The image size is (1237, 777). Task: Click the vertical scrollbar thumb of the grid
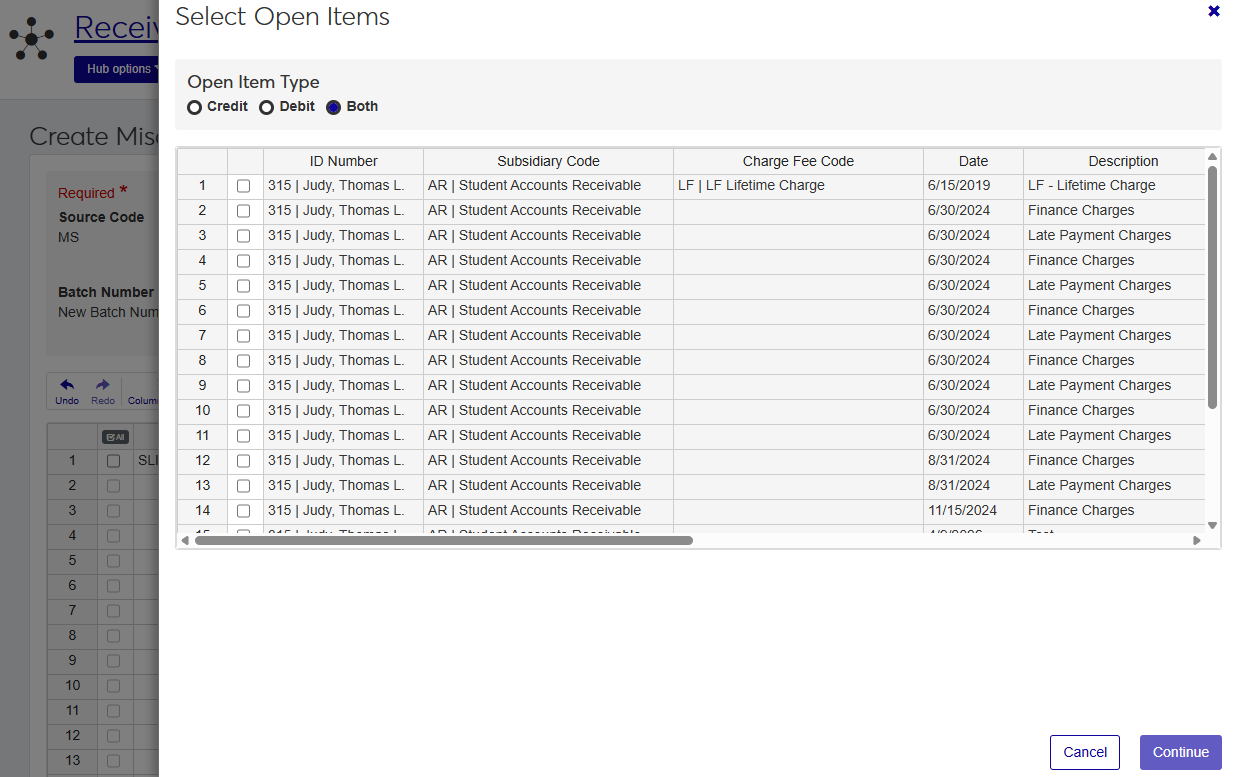(x=1212, y=287)
